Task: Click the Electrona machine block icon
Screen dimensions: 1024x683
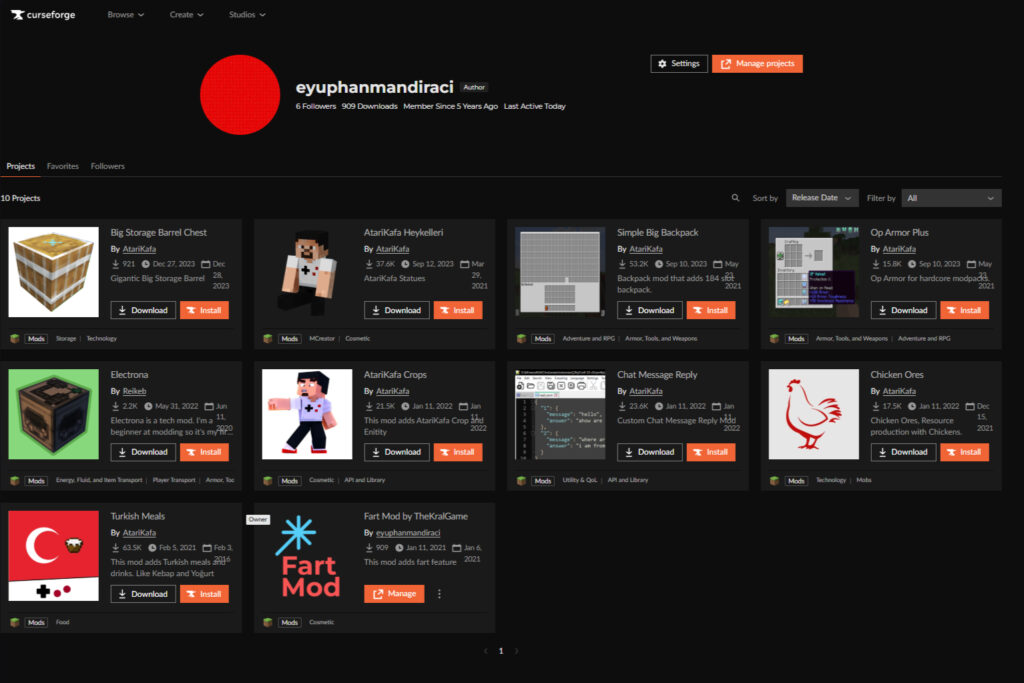Action: click(x=53, y=414)
